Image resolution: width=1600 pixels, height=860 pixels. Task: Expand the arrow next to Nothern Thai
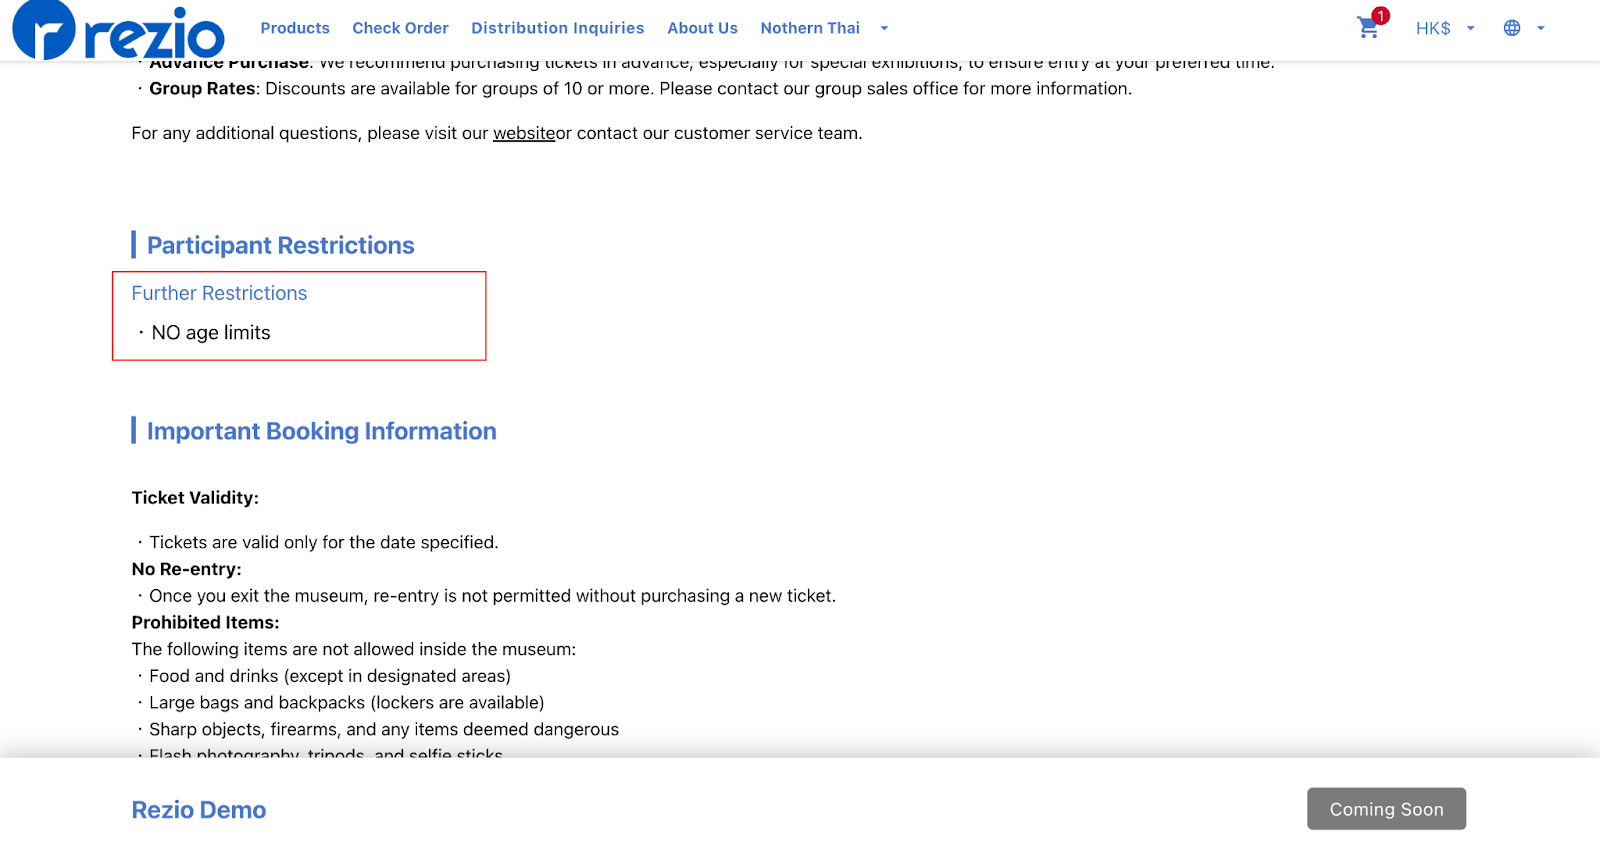click(x=884, y=28)
